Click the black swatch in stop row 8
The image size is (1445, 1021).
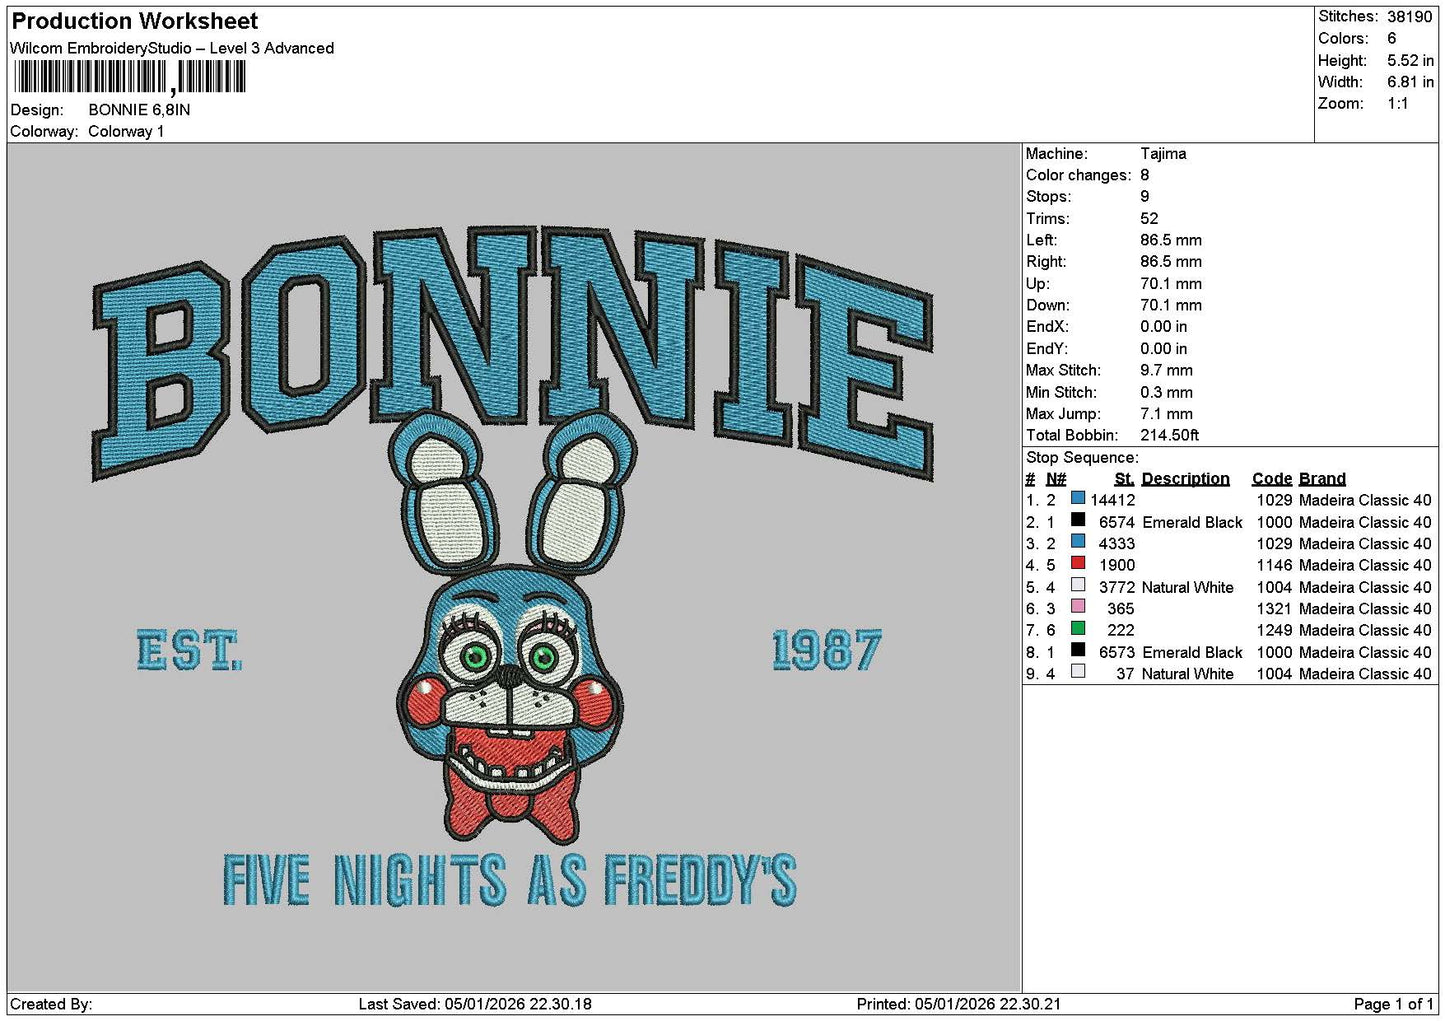(x=1078, y=650)
